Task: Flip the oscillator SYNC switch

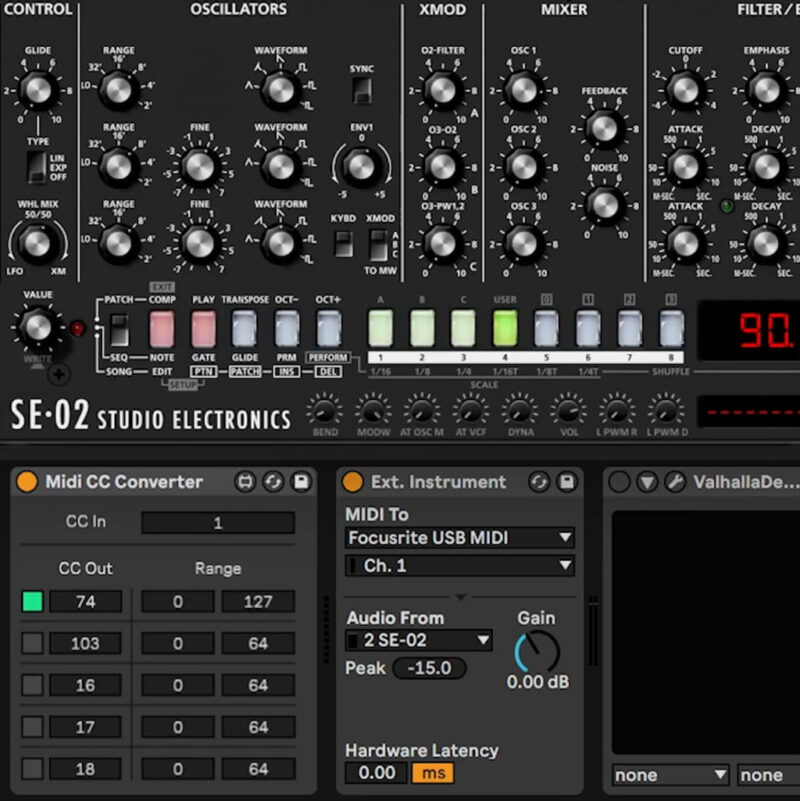Action: [x=362, y=91]
